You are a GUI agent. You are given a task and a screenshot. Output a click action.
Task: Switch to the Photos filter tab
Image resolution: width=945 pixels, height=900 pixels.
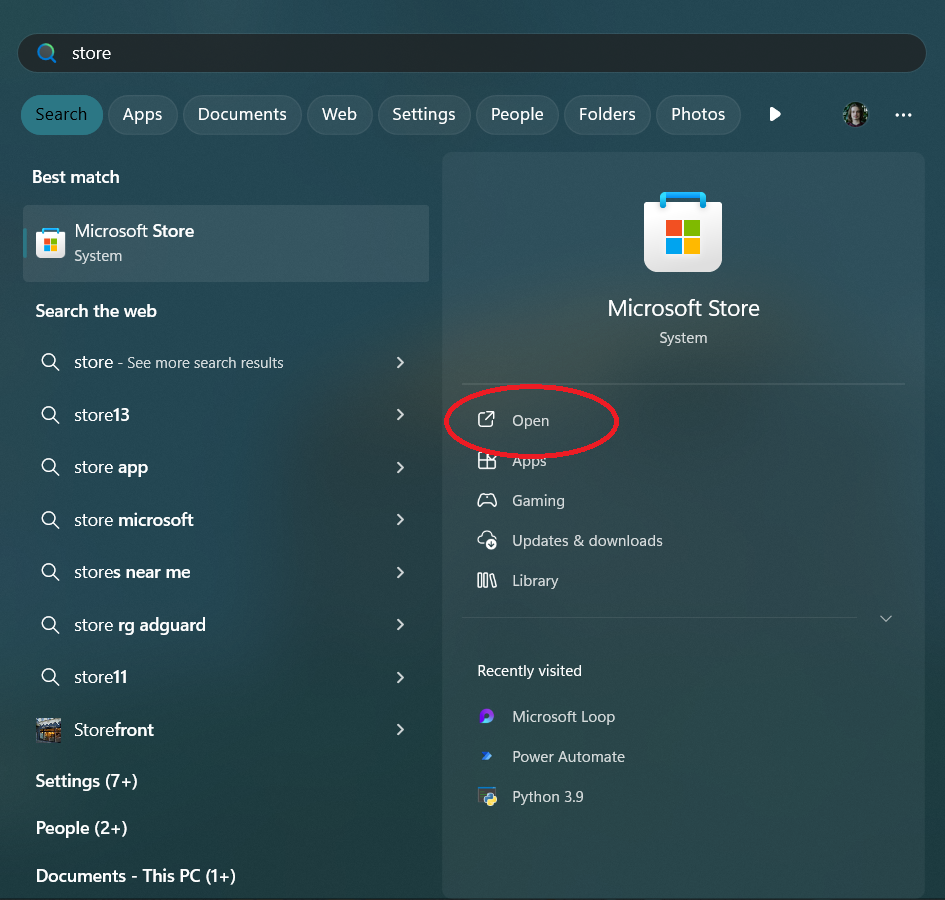[698, 115]
